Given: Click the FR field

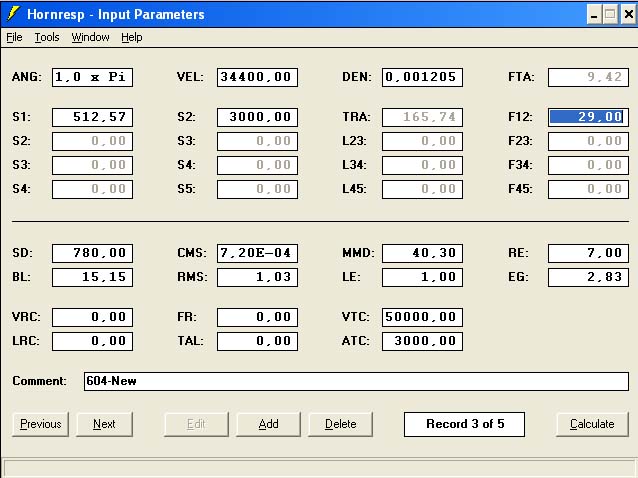Looking at the screenshot, I should (257, 317).
